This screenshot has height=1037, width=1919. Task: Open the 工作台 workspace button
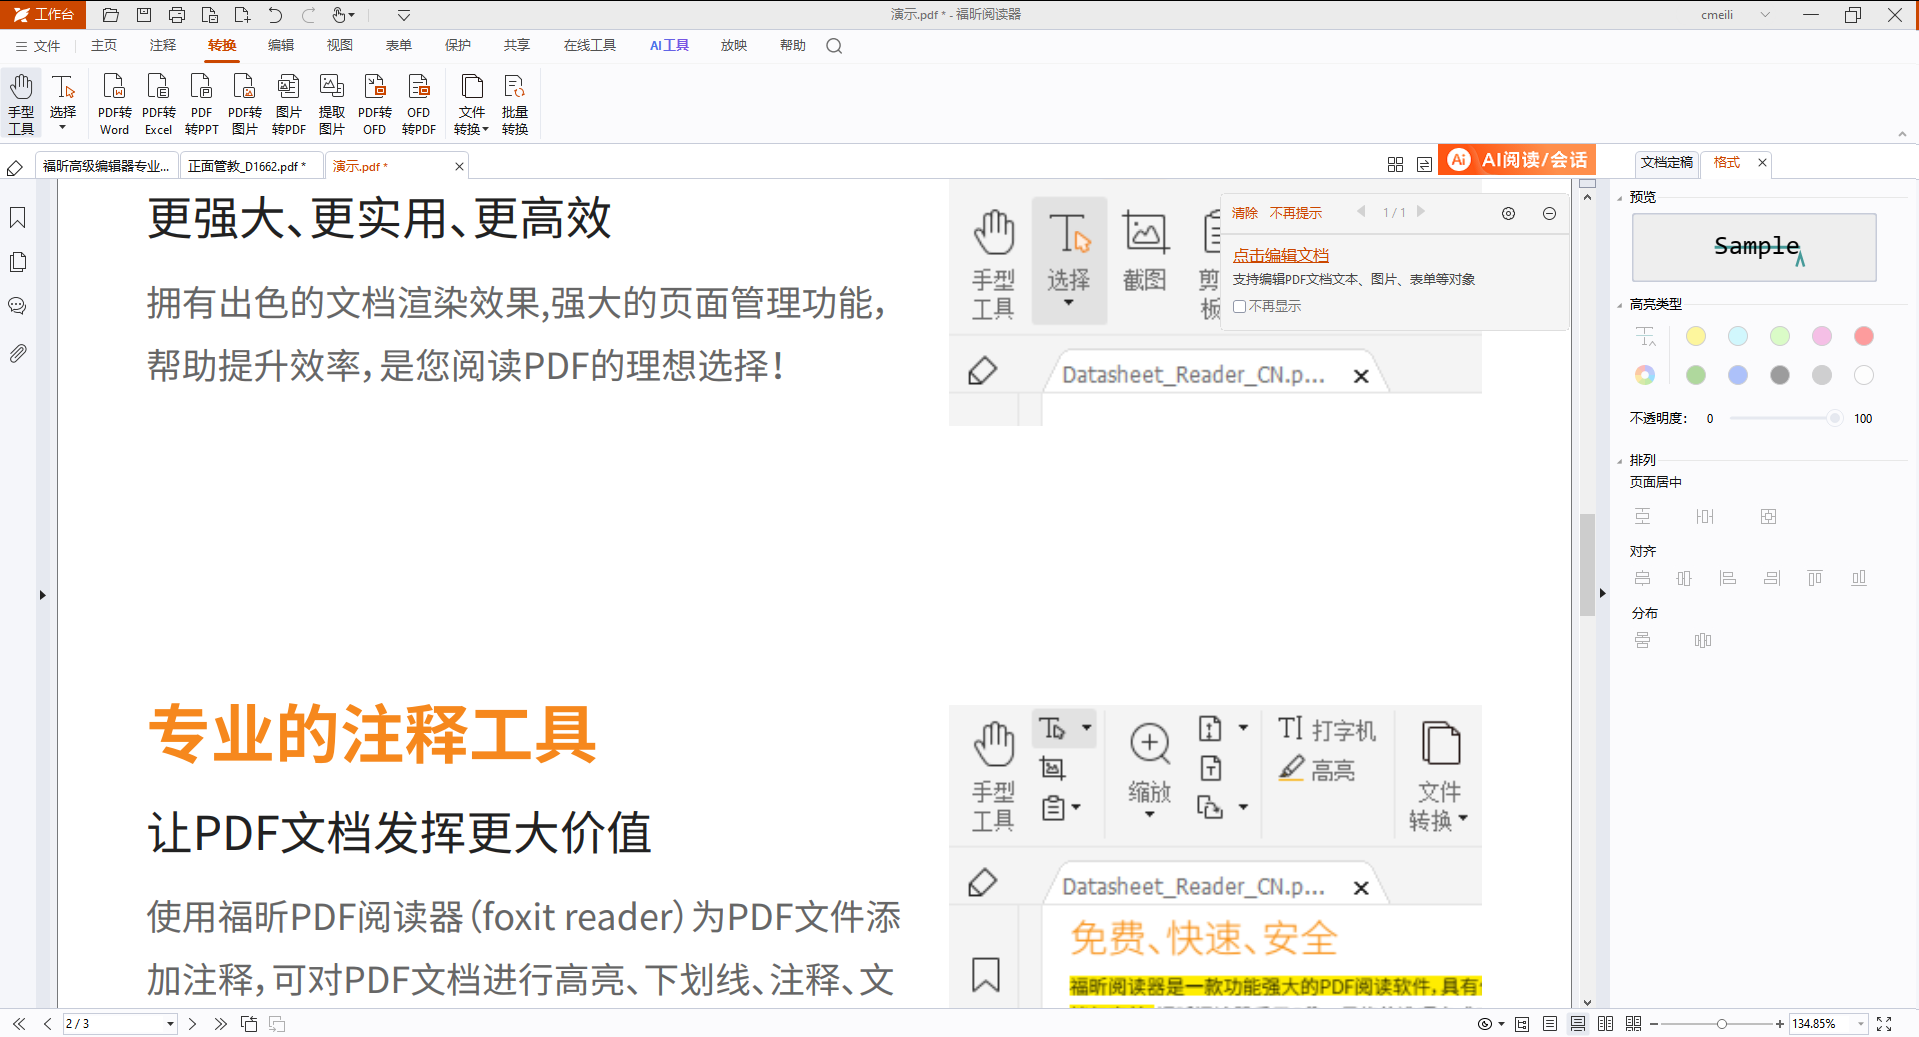44,15
